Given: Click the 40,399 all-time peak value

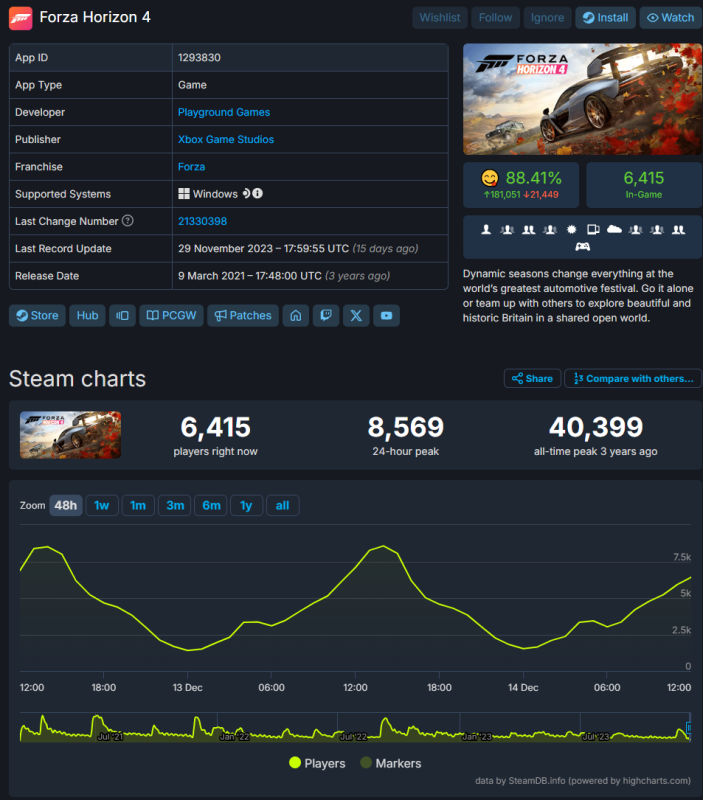Looking at the screenshot, I should tap(595, 428).
